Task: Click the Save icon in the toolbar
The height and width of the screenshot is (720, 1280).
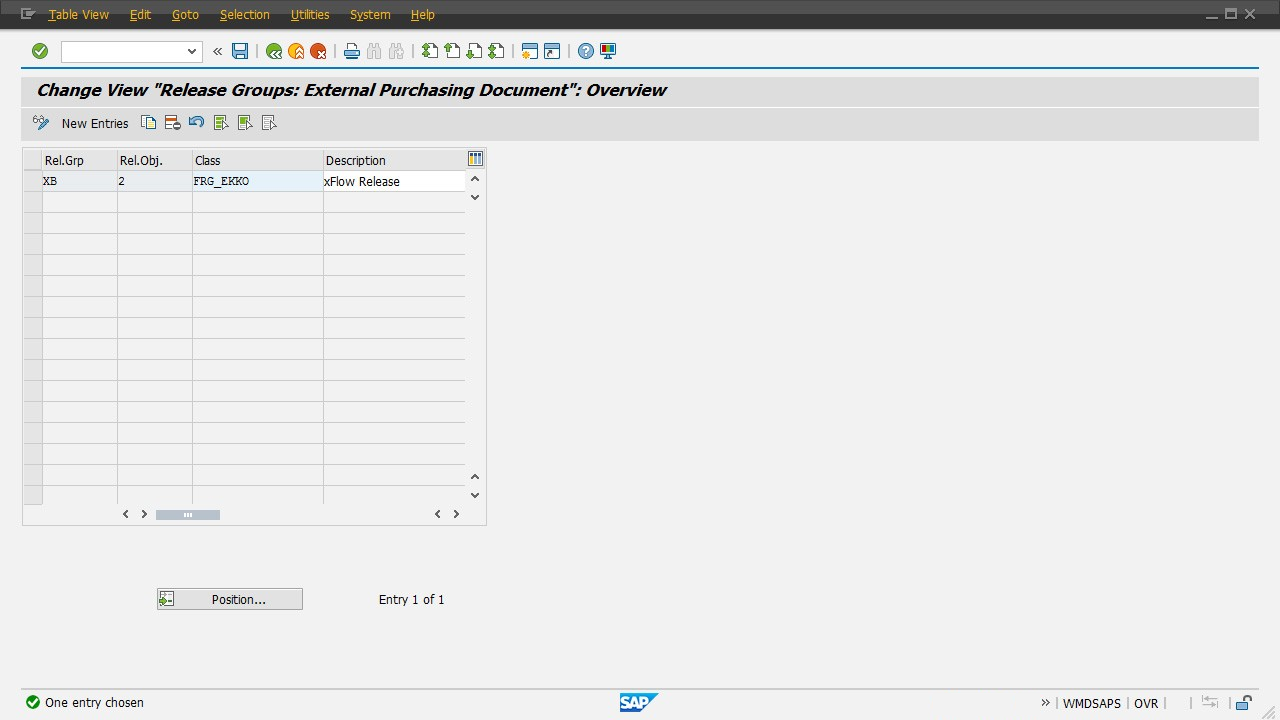Action: pyautogui.click(x=240, y=51)
